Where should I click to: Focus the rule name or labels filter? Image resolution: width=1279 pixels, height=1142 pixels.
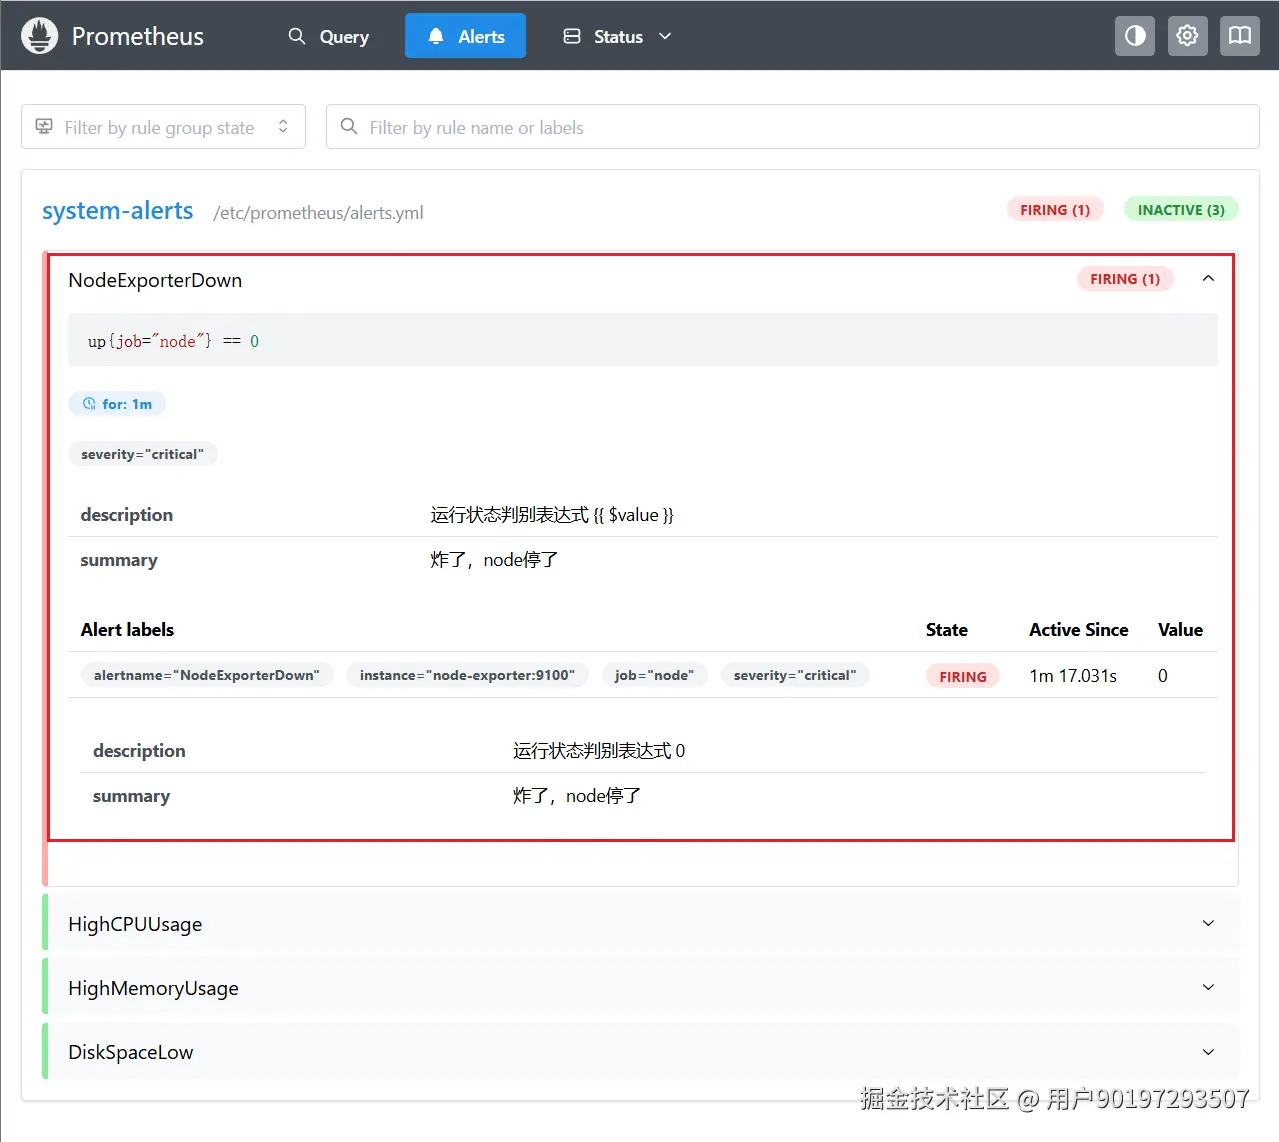(792, 127)
